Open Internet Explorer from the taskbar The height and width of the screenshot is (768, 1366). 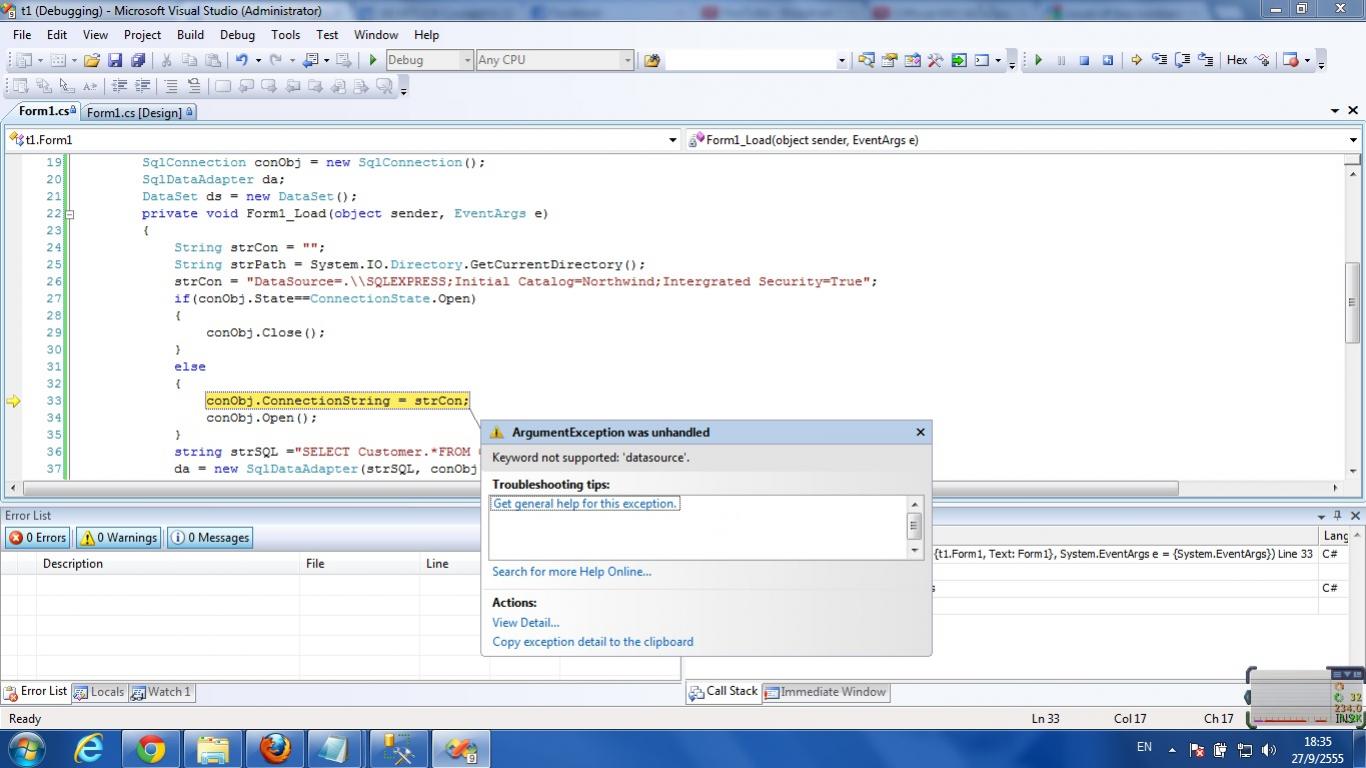[89, 748]
